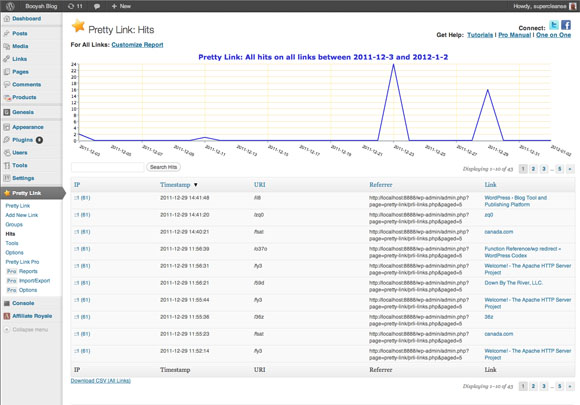Collapse the admin sidebar menu
Viewport: 580px width, 405px height.
coord(26,330)
